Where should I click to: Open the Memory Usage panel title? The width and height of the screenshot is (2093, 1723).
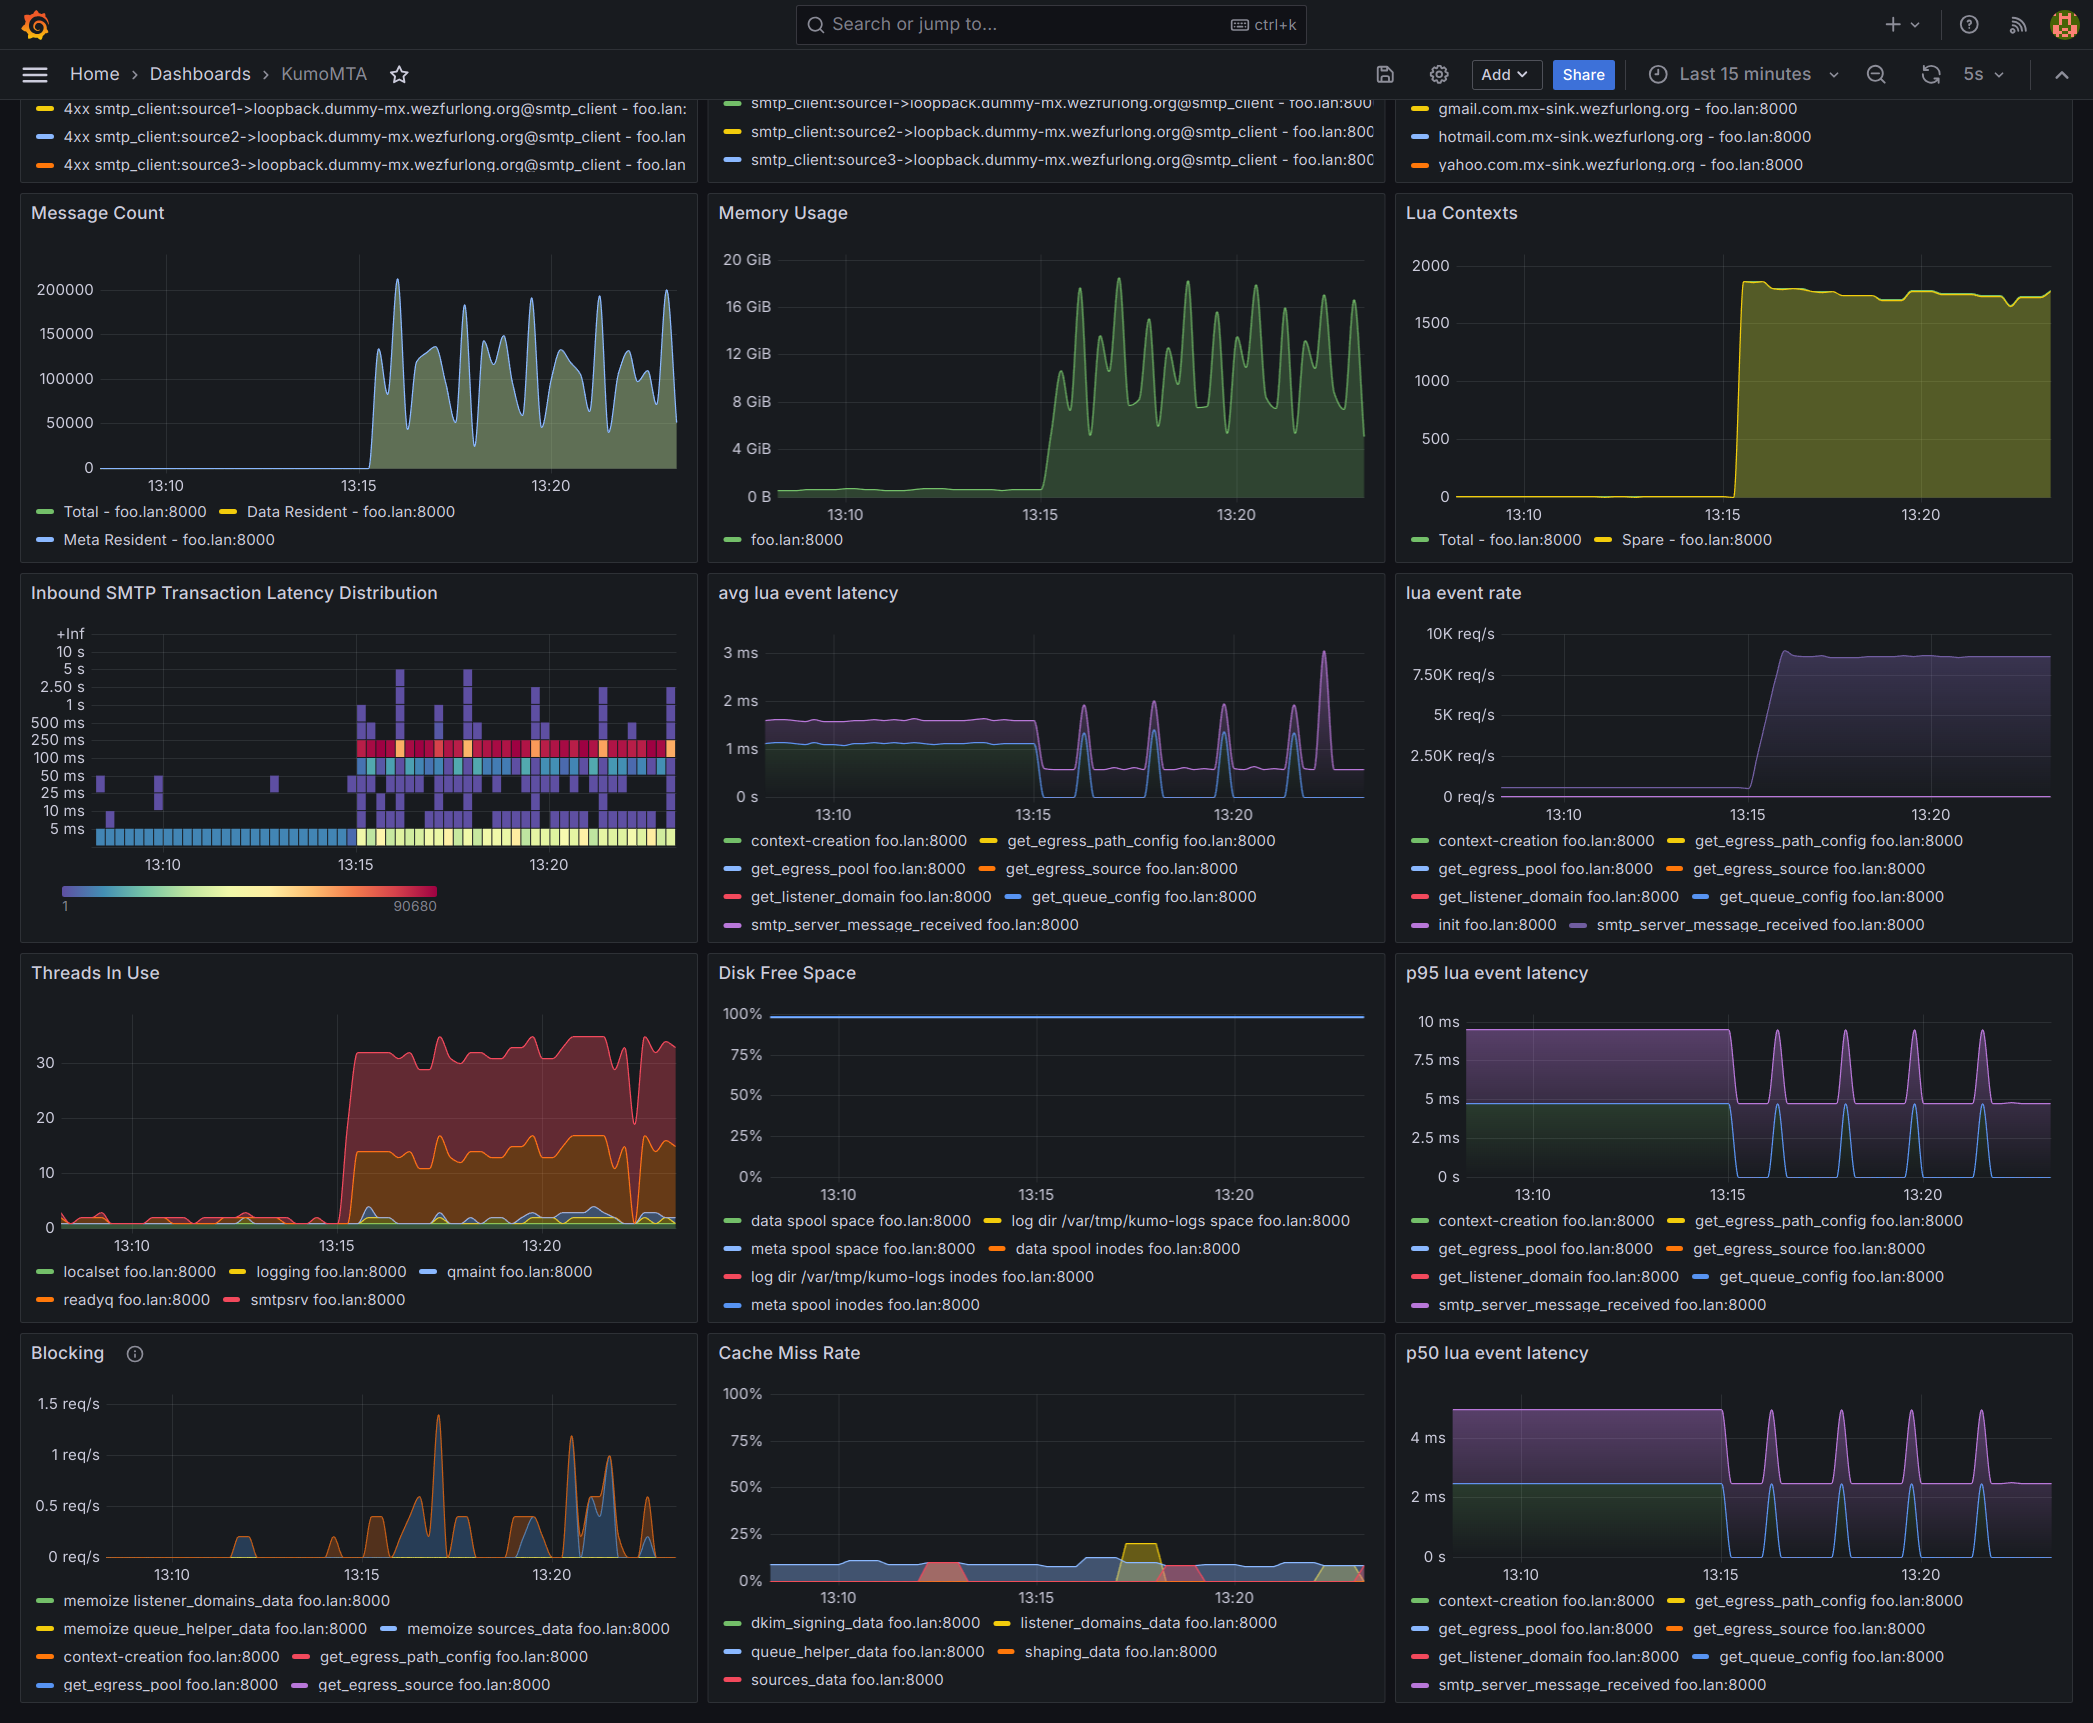(783, 213)
